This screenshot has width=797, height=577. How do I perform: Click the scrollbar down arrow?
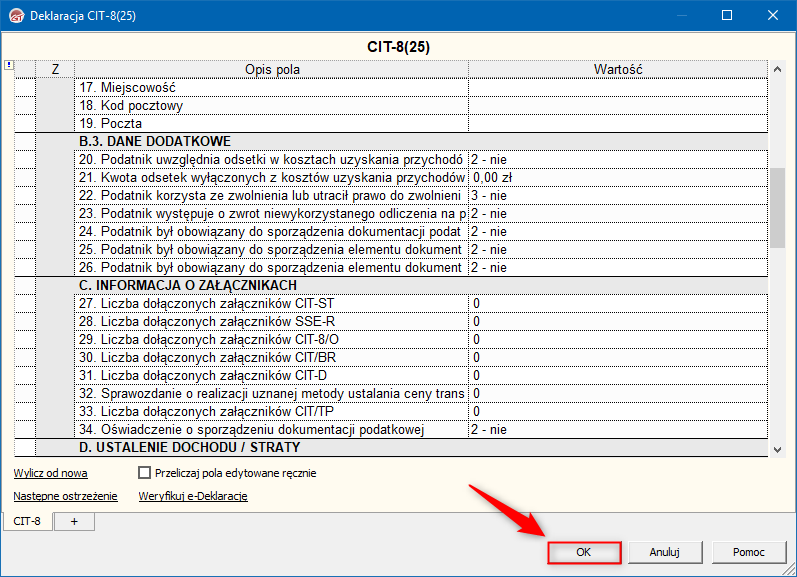click(x=777, y=449)
